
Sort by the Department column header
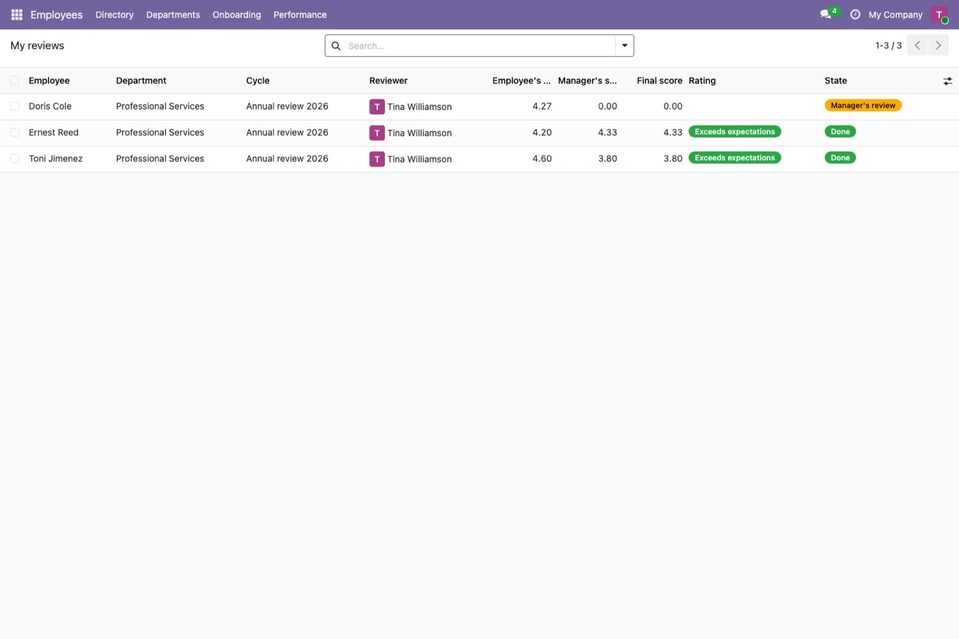click(141, 81)
